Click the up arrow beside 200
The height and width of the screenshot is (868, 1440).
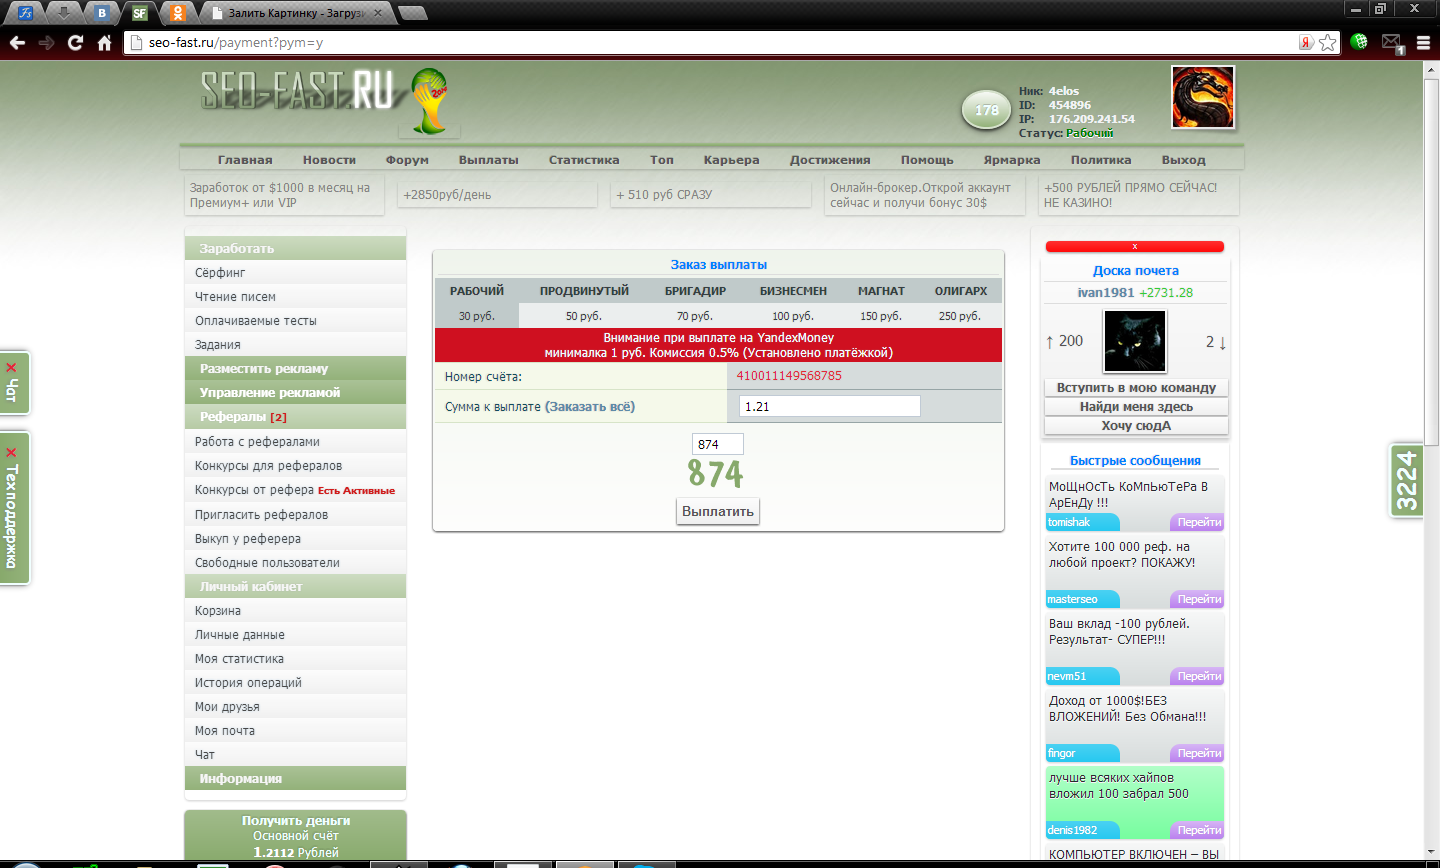(x=1049, y=342)
